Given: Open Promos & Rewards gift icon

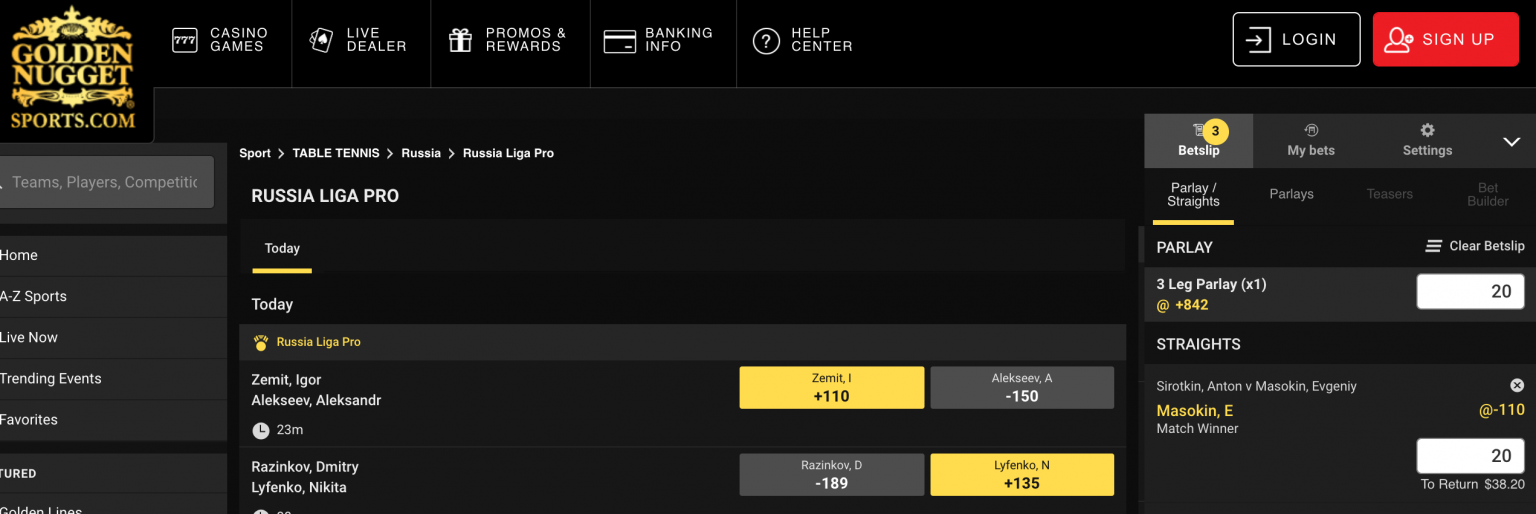Looking at the screenshot, I should click(460, 40).
